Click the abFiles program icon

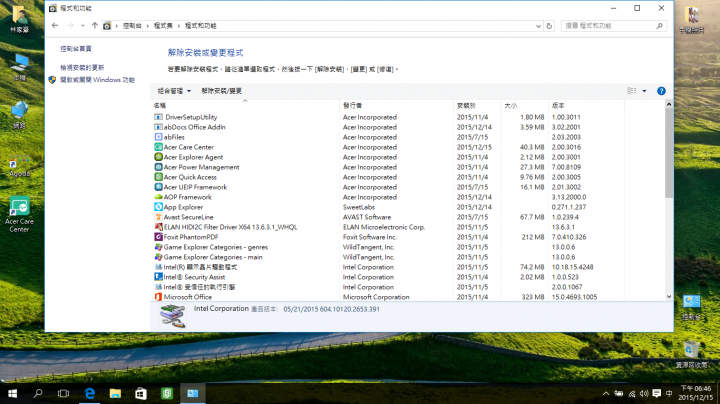(x=158, y=137)
